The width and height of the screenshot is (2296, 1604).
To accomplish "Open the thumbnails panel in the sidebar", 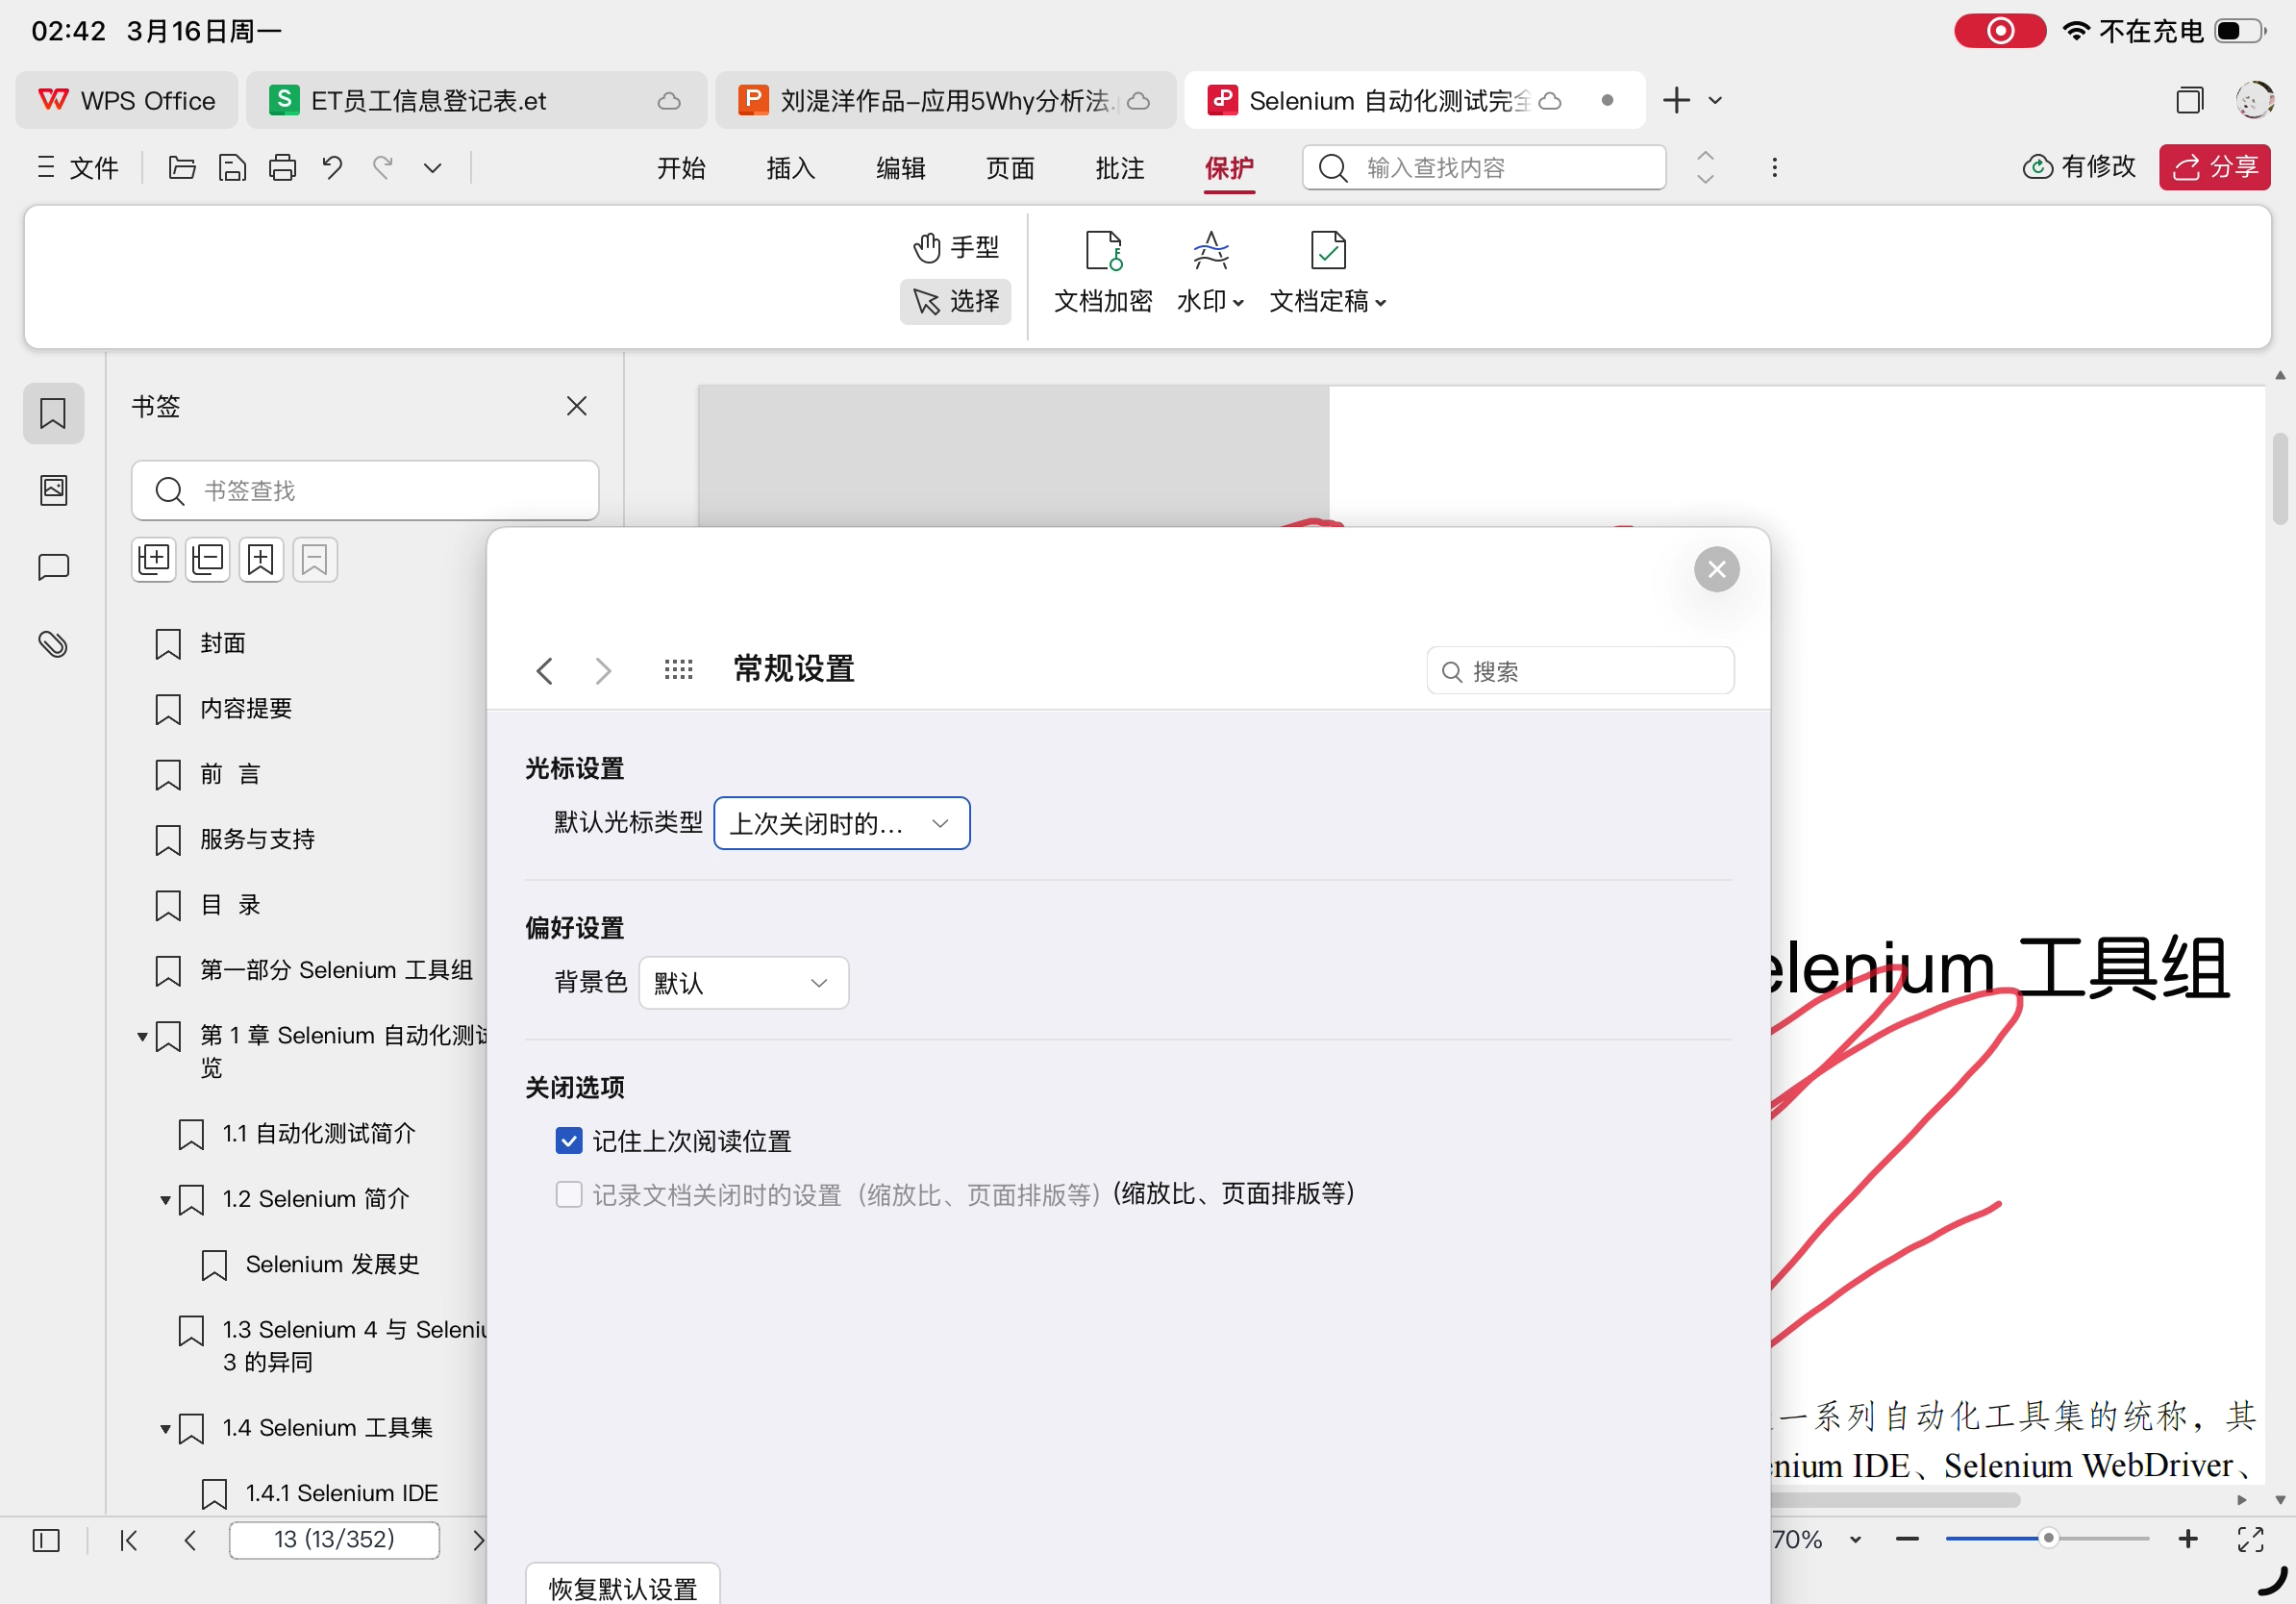I will click(54, 490).
